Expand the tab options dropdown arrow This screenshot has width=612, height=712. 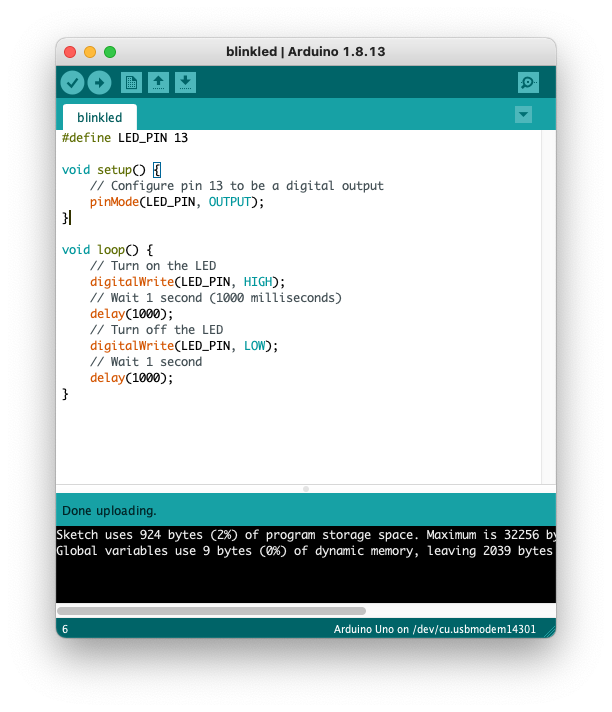click(523, 115)
